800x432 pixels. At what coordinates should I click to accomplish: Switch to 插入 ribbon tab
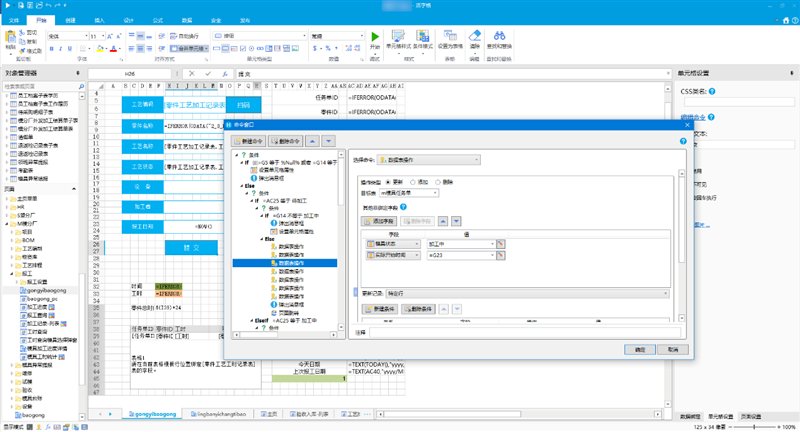99,20
